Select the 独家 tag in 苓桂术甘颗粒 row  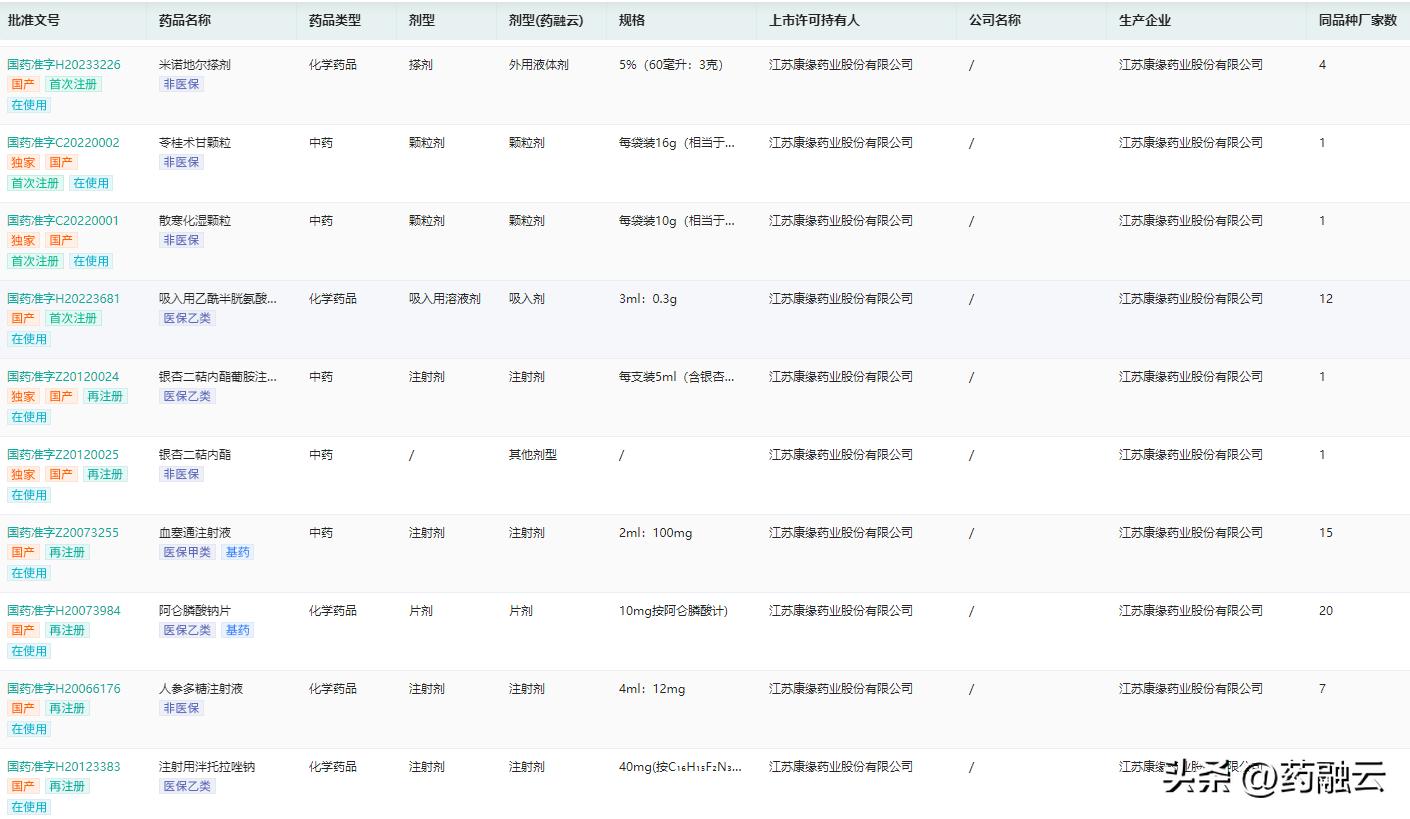[22, 161]
